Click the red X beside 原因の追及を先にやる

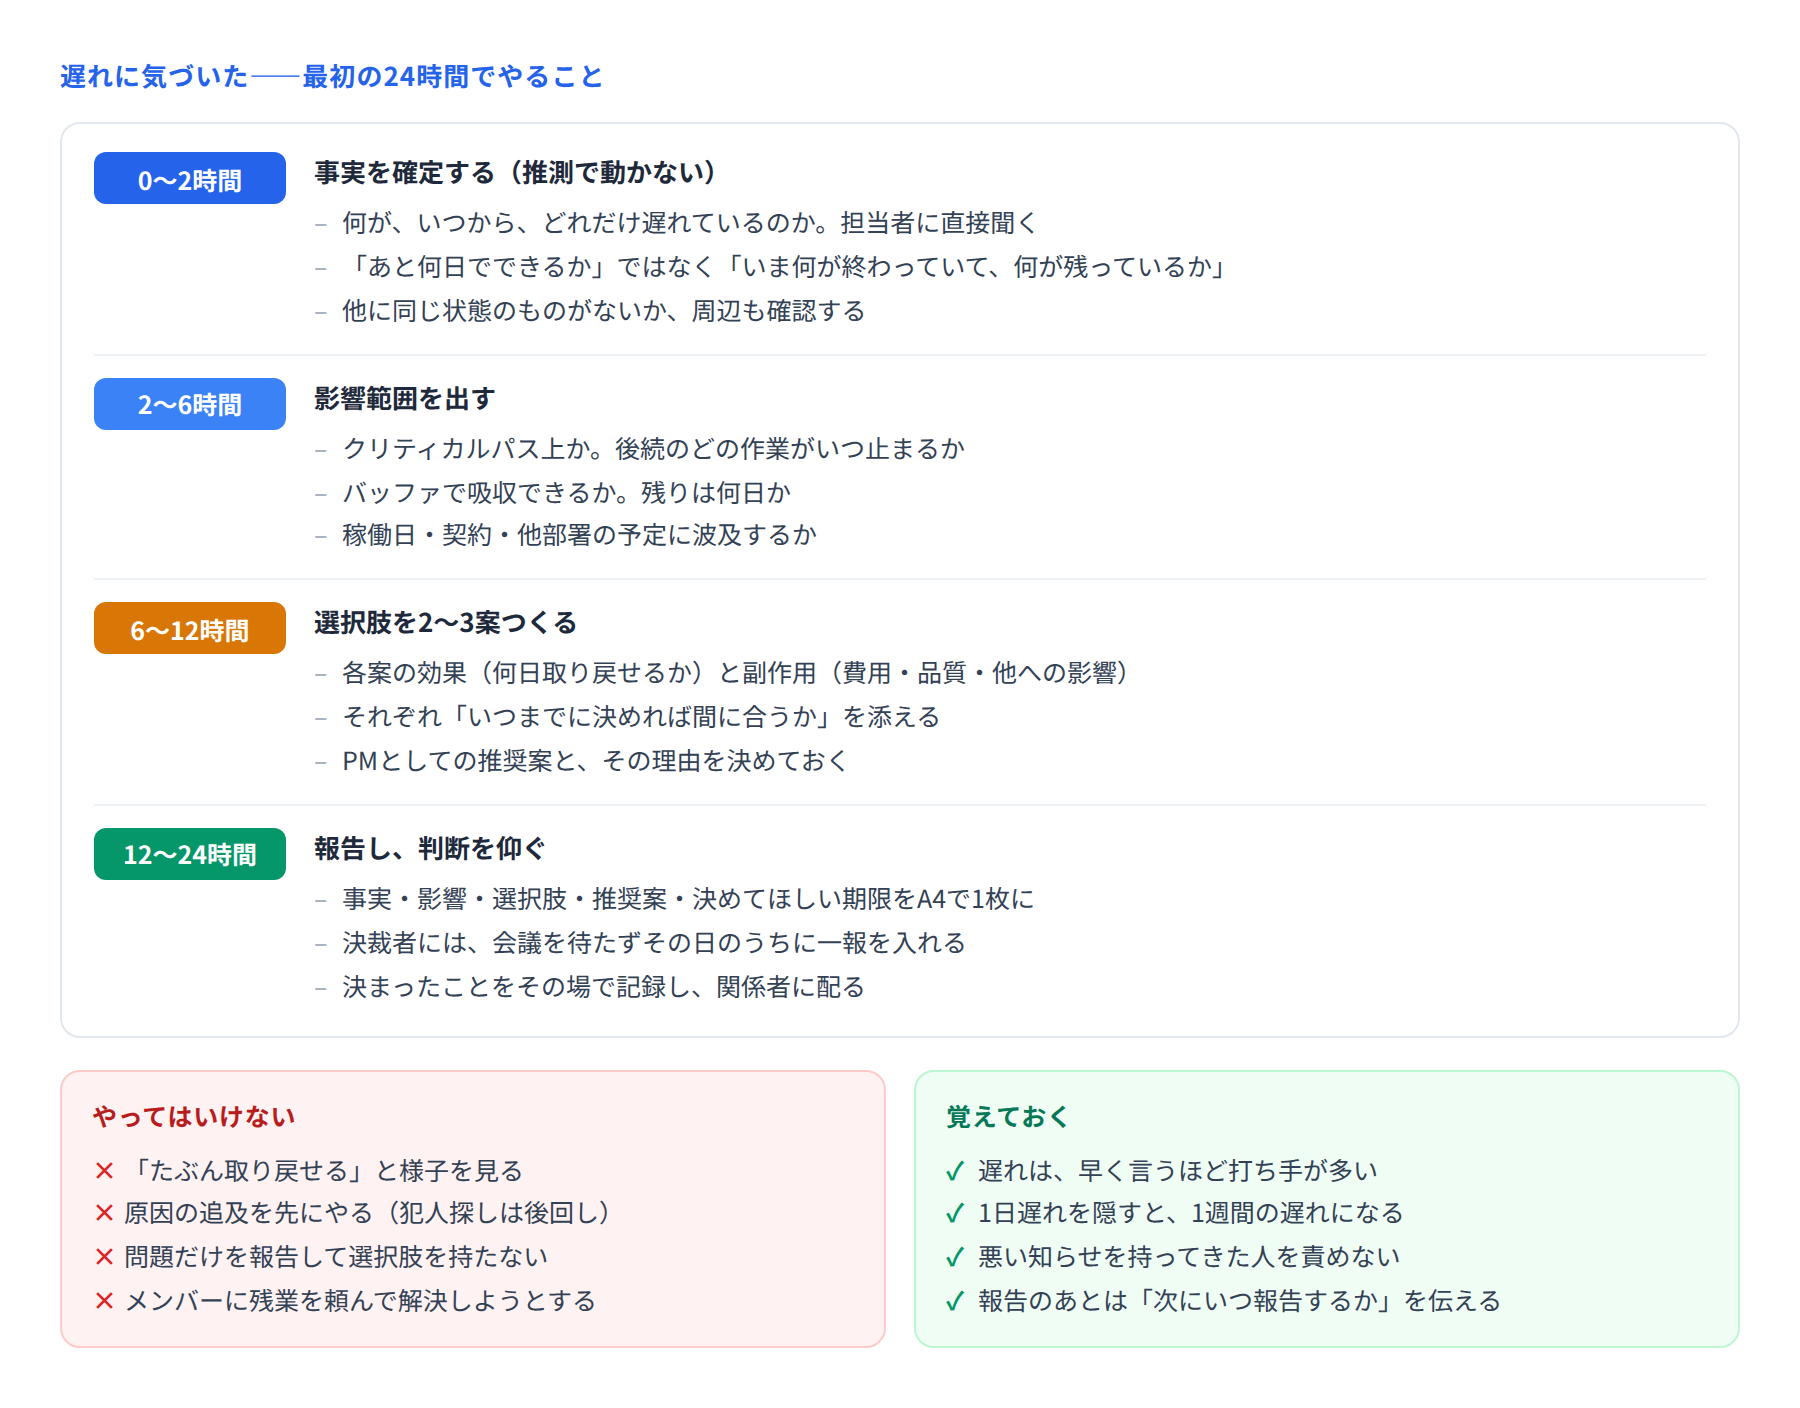click(x=104, y=1213)
